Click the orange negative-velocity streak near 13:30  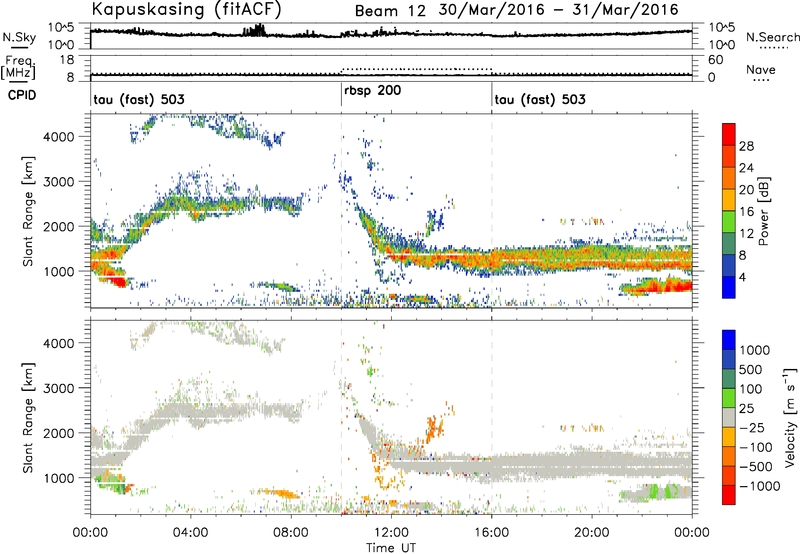434,427
